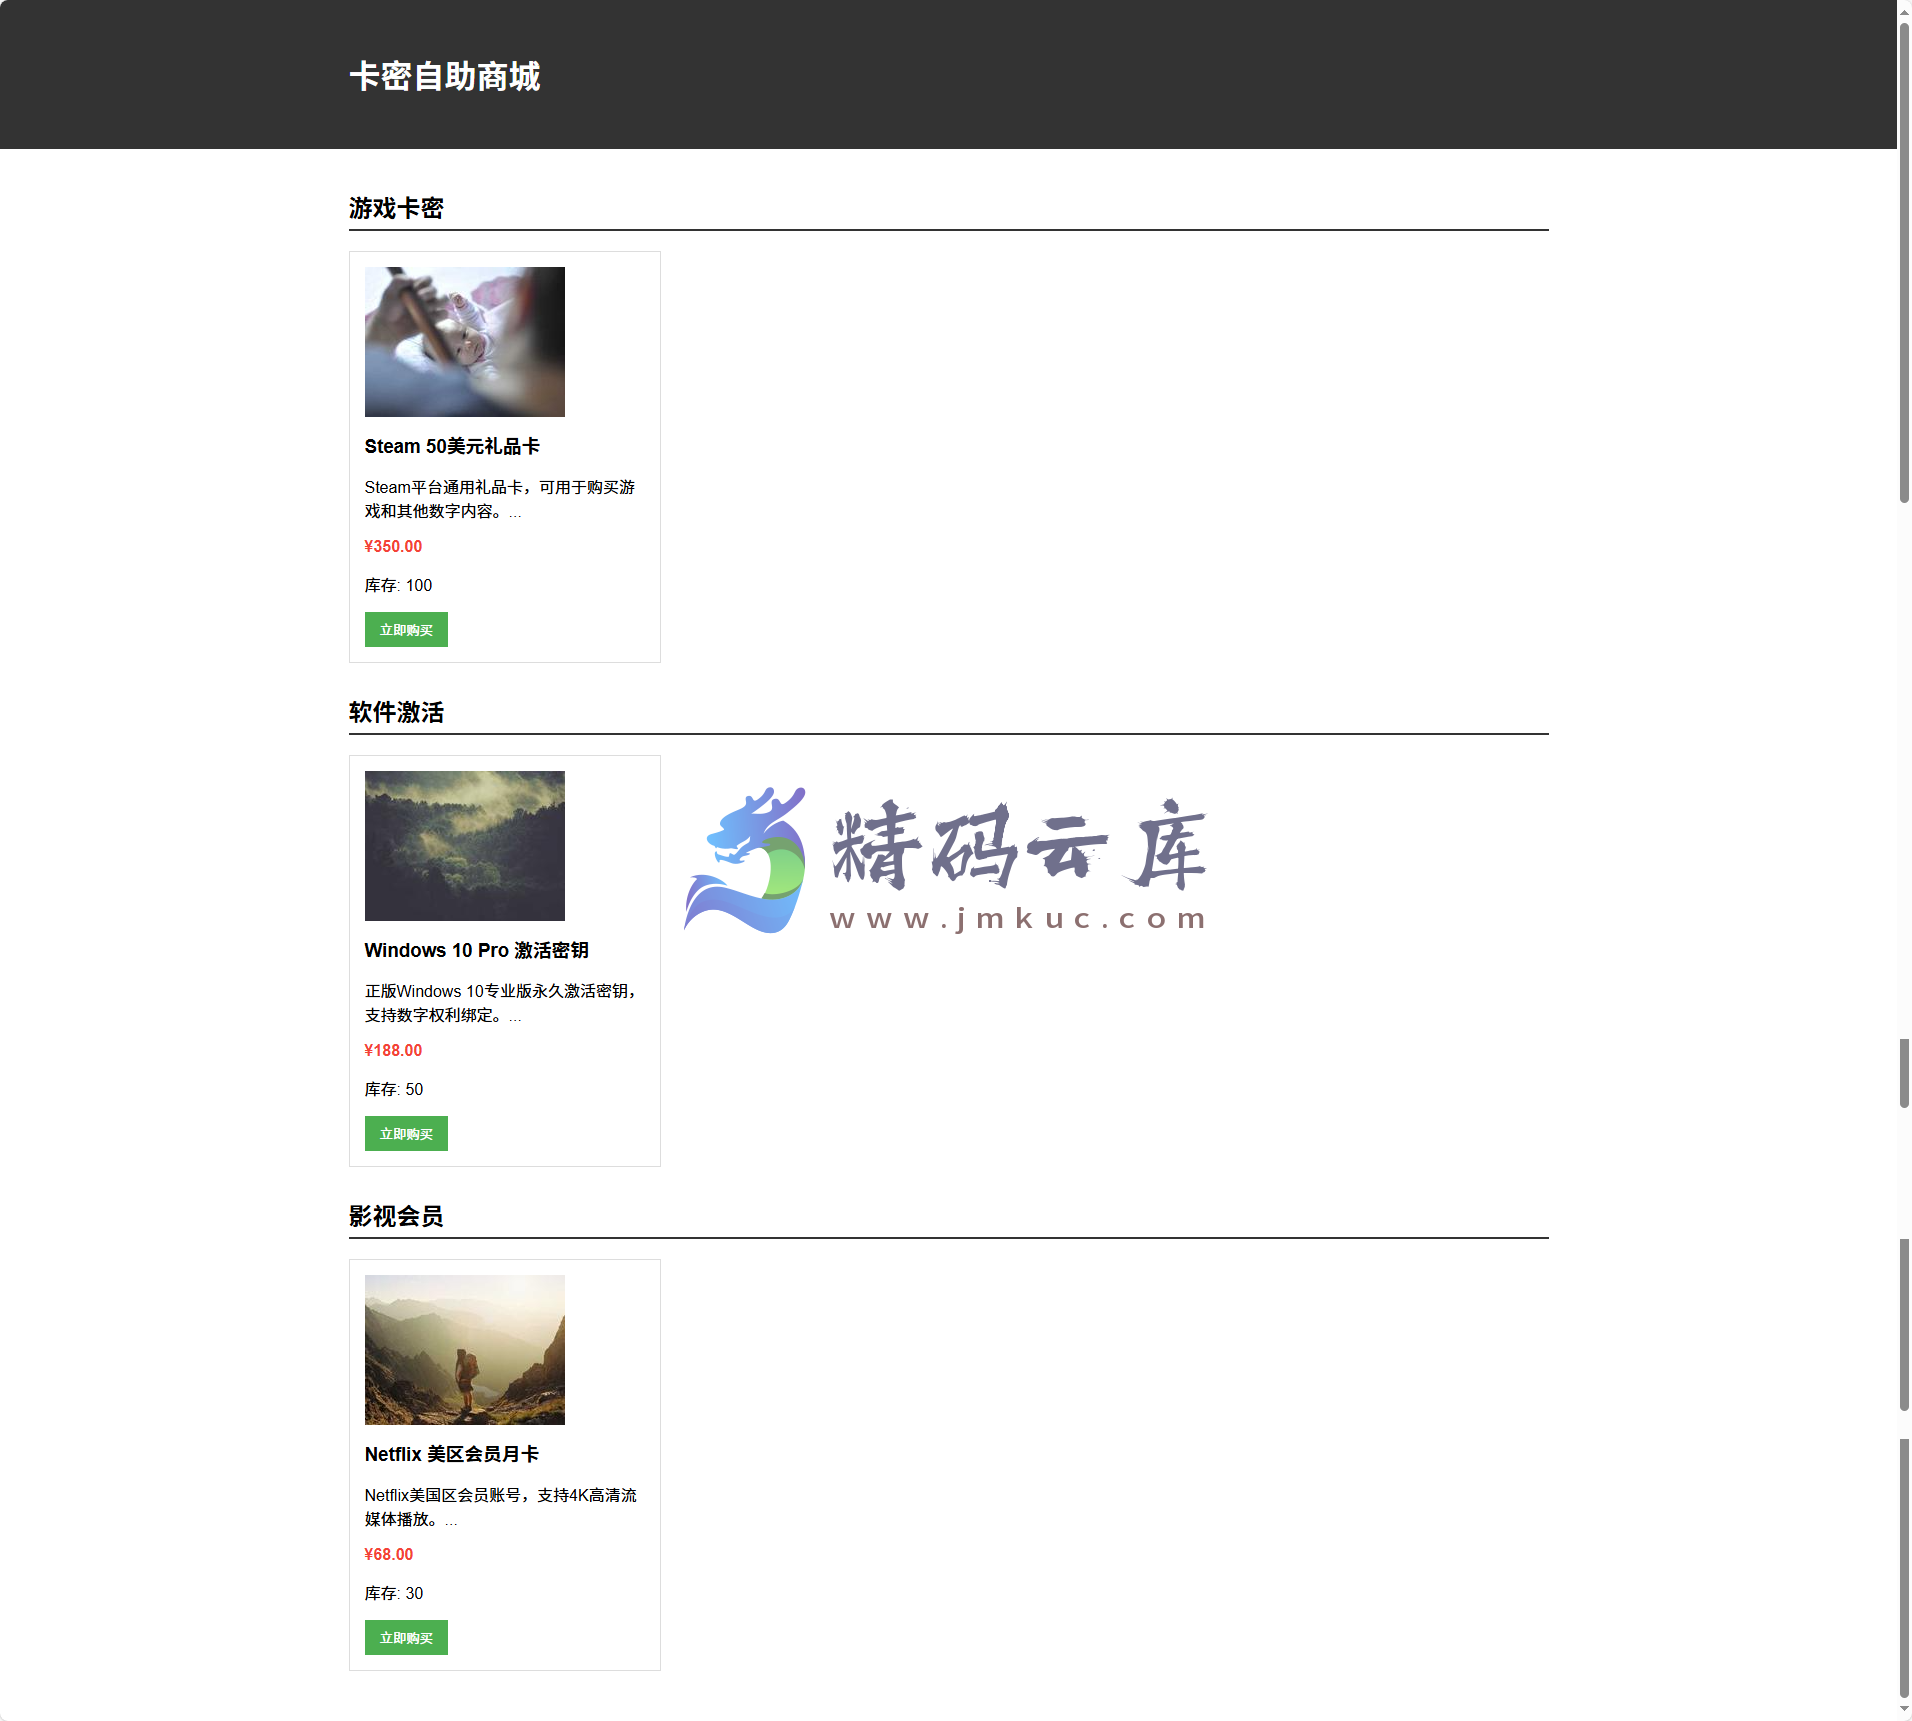This screenshot has height=1721, width=1912.
Task: Click the 影视会员 category heading
Action: (x=396, y=1216)
